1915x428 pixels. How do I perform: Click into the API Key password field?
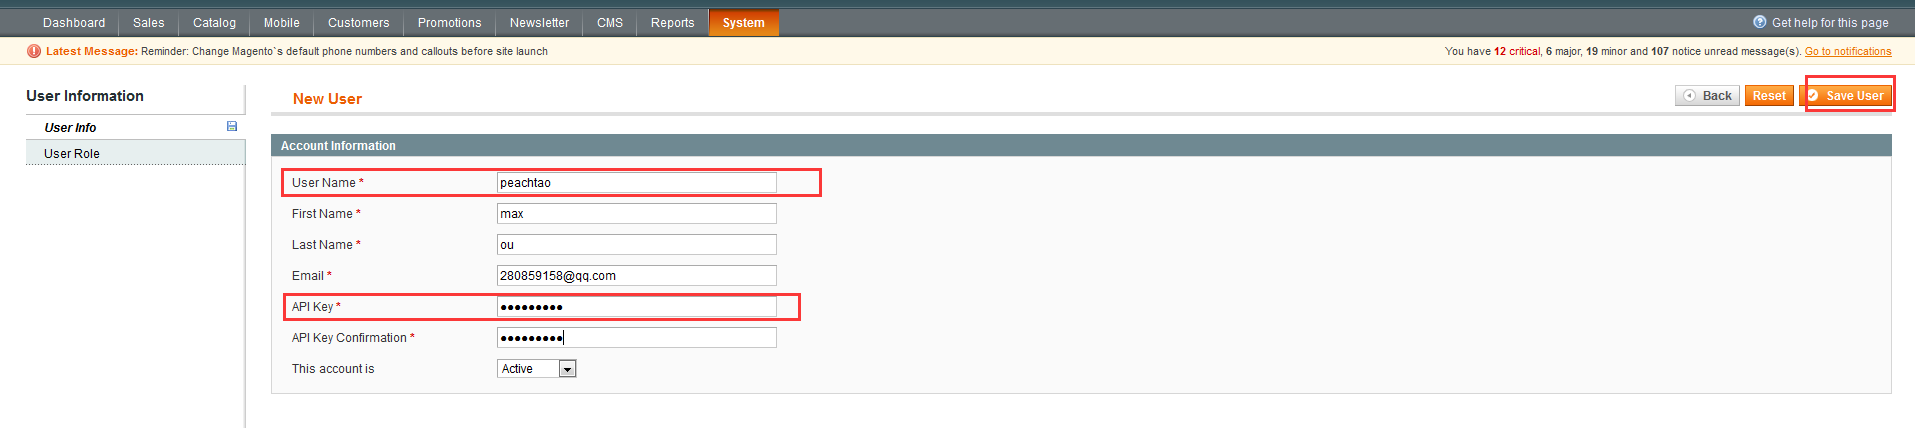pyautogui.click(x=636, y=307)
